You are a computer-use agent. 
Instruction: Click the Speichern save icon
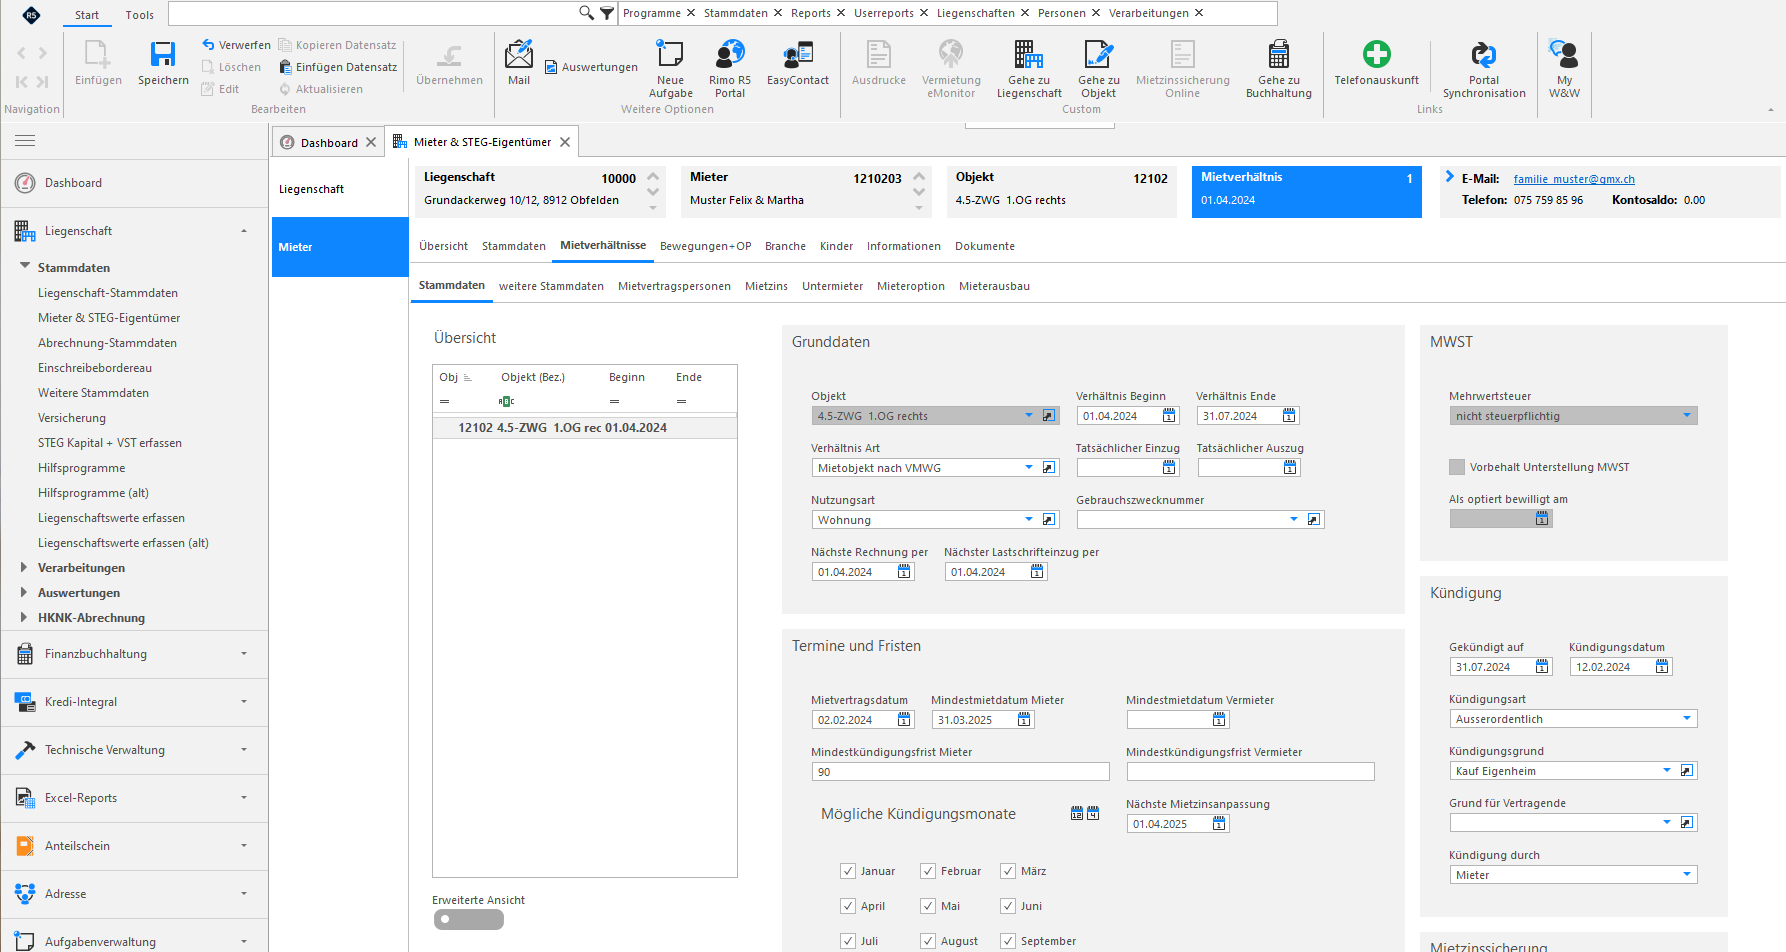pos(163,54)
